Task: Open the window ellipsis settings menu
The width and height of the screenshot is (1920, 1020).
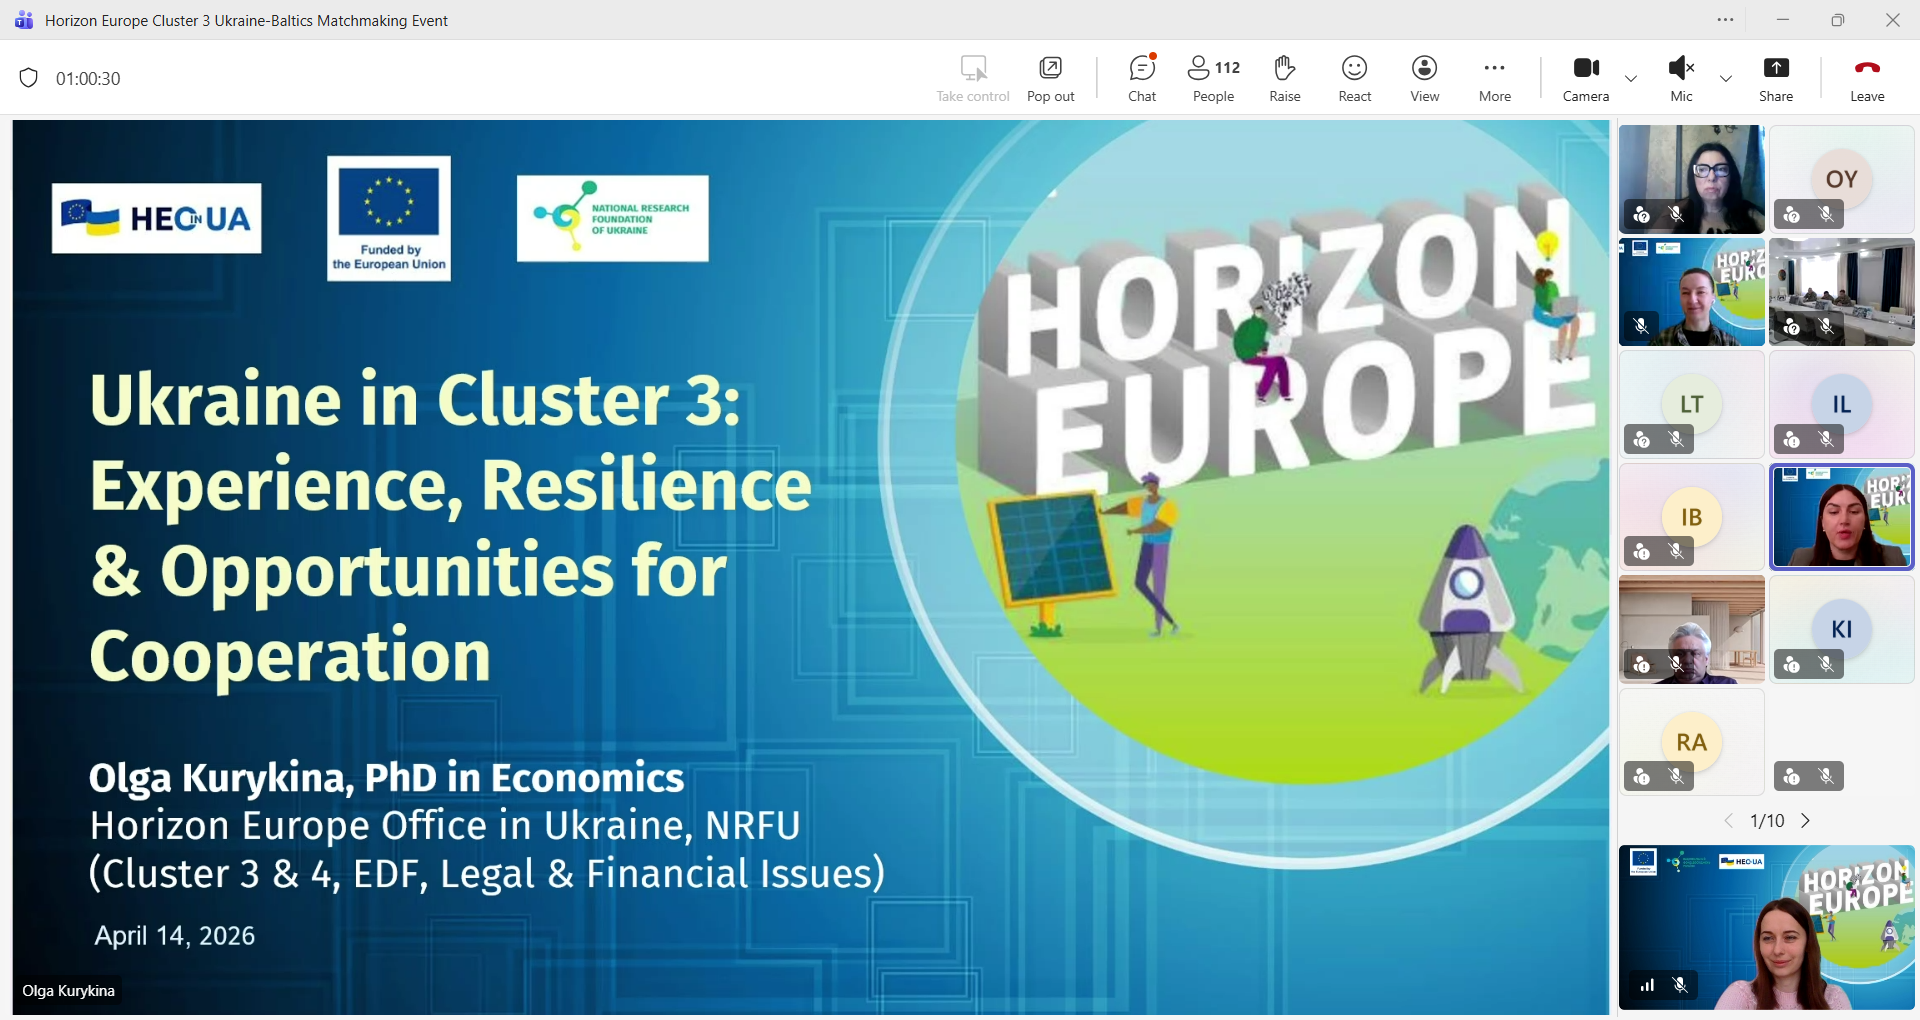Action: 1725,20
